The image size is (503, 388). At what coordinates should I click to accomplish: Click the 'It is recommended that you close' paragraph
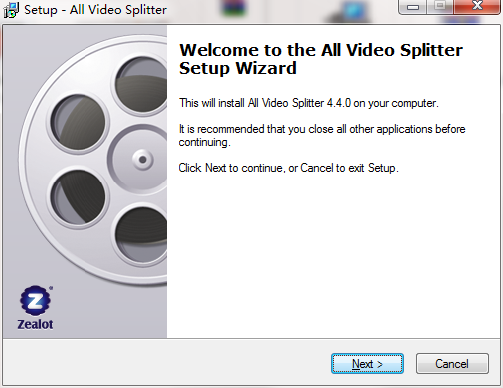(x=322, y=135)
